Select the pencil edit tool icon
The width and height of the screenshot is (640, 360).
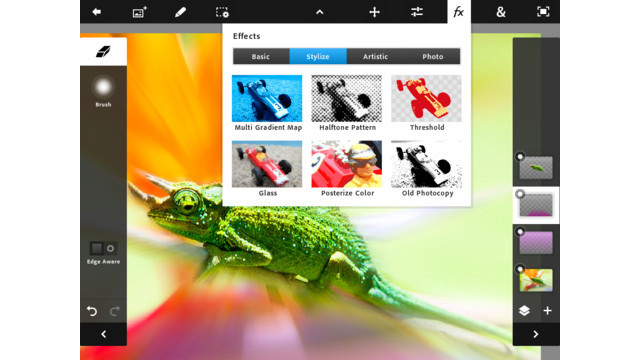180,12
